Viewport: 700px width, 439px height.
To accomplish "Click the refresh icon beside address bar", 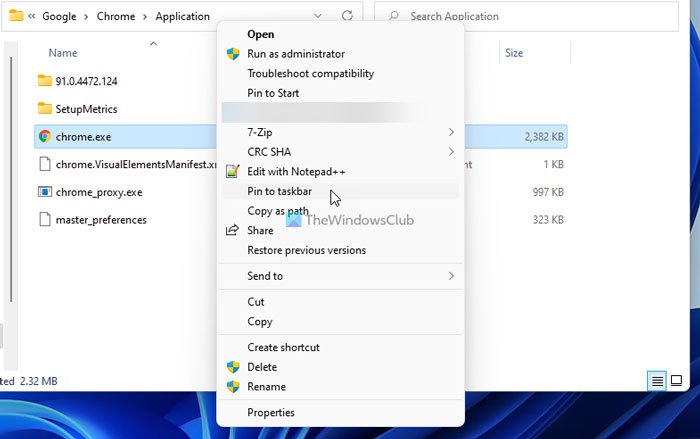I will pyautogui.click(x=346, y=16).
